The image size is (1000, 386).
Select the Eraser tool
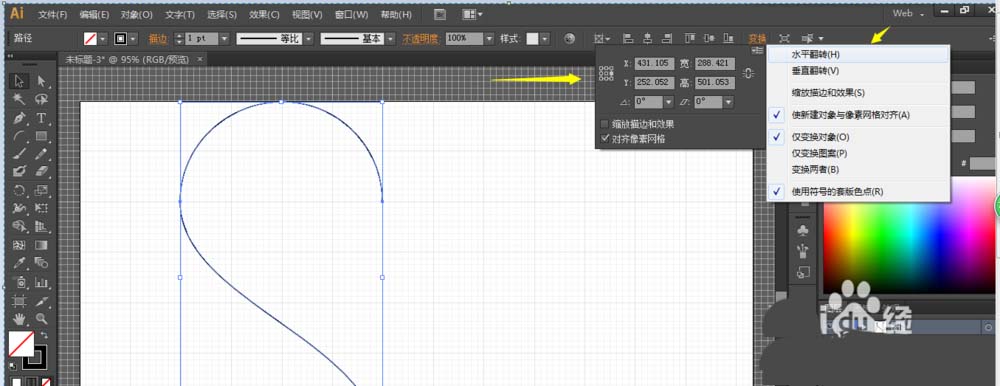coord(41,172)
